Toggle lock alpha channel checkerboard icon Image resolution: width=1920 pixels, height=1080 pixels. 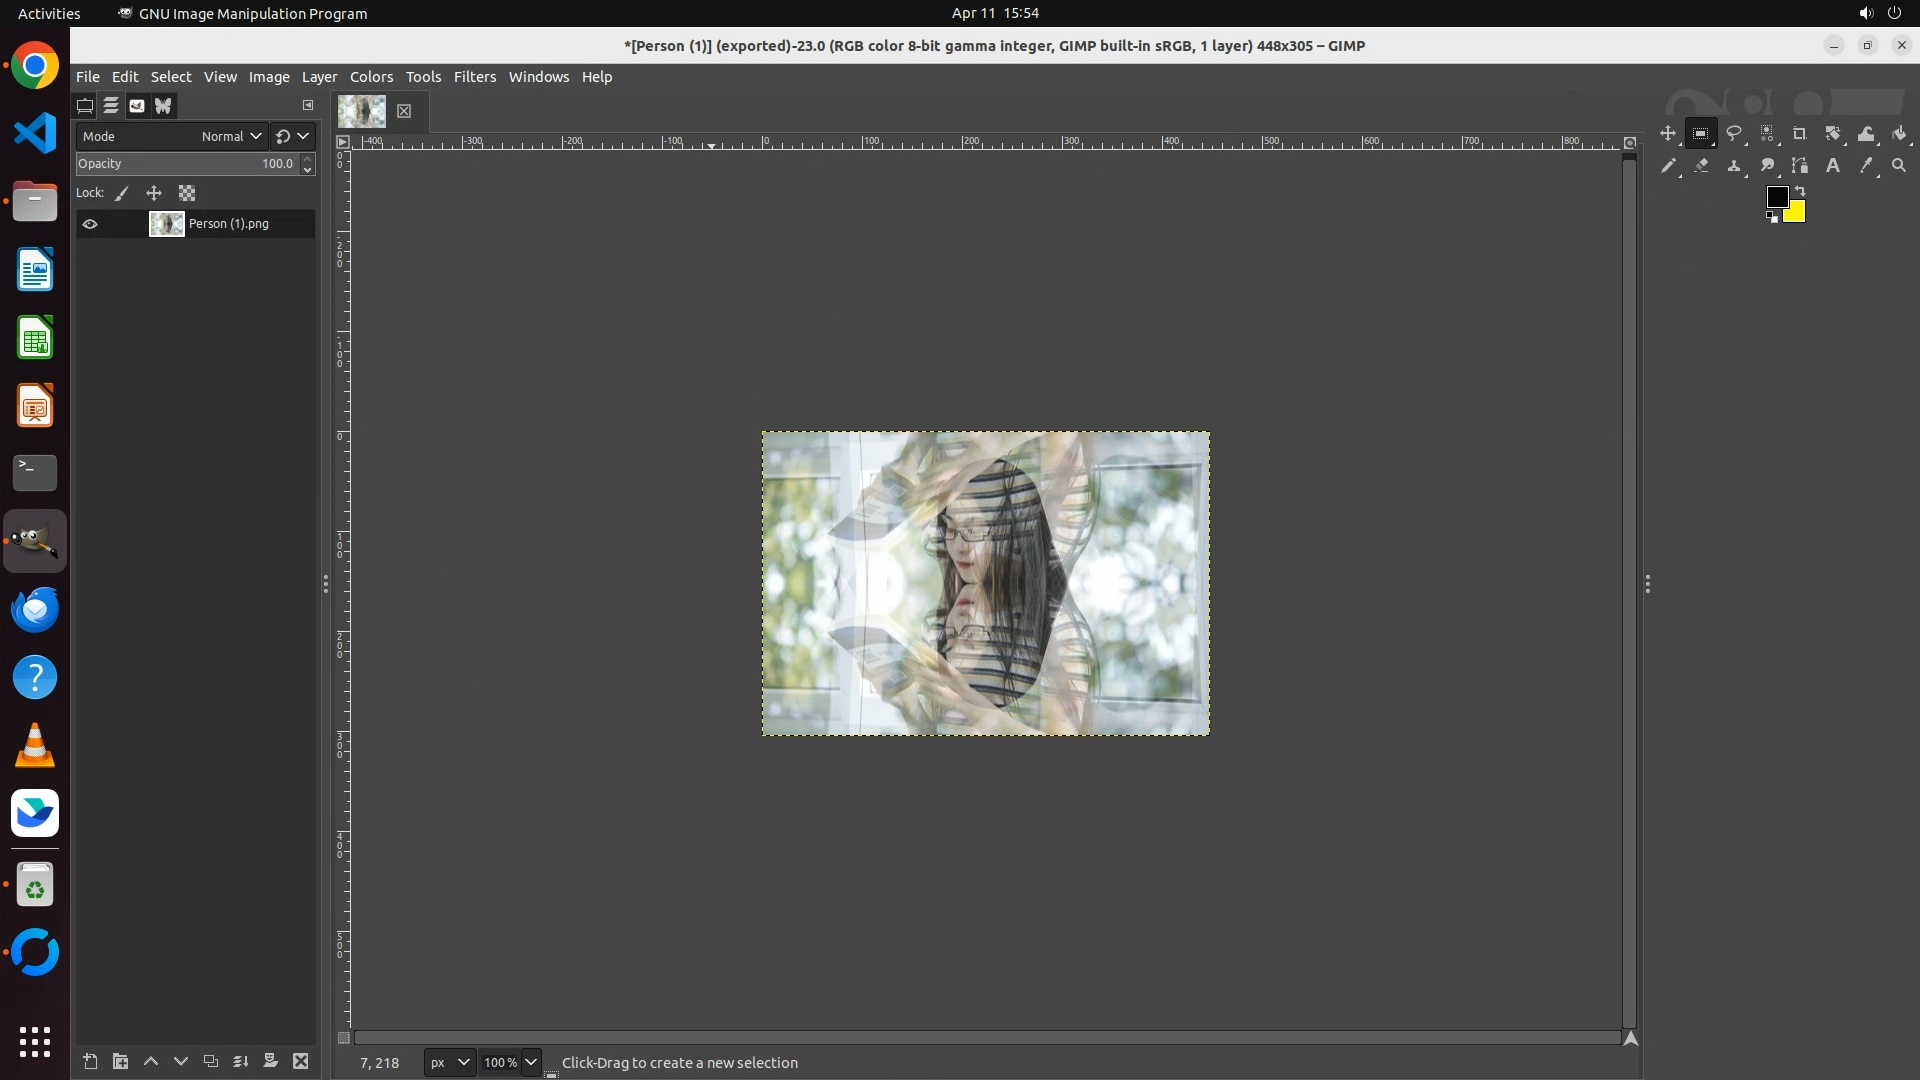(x=187, y=193)
